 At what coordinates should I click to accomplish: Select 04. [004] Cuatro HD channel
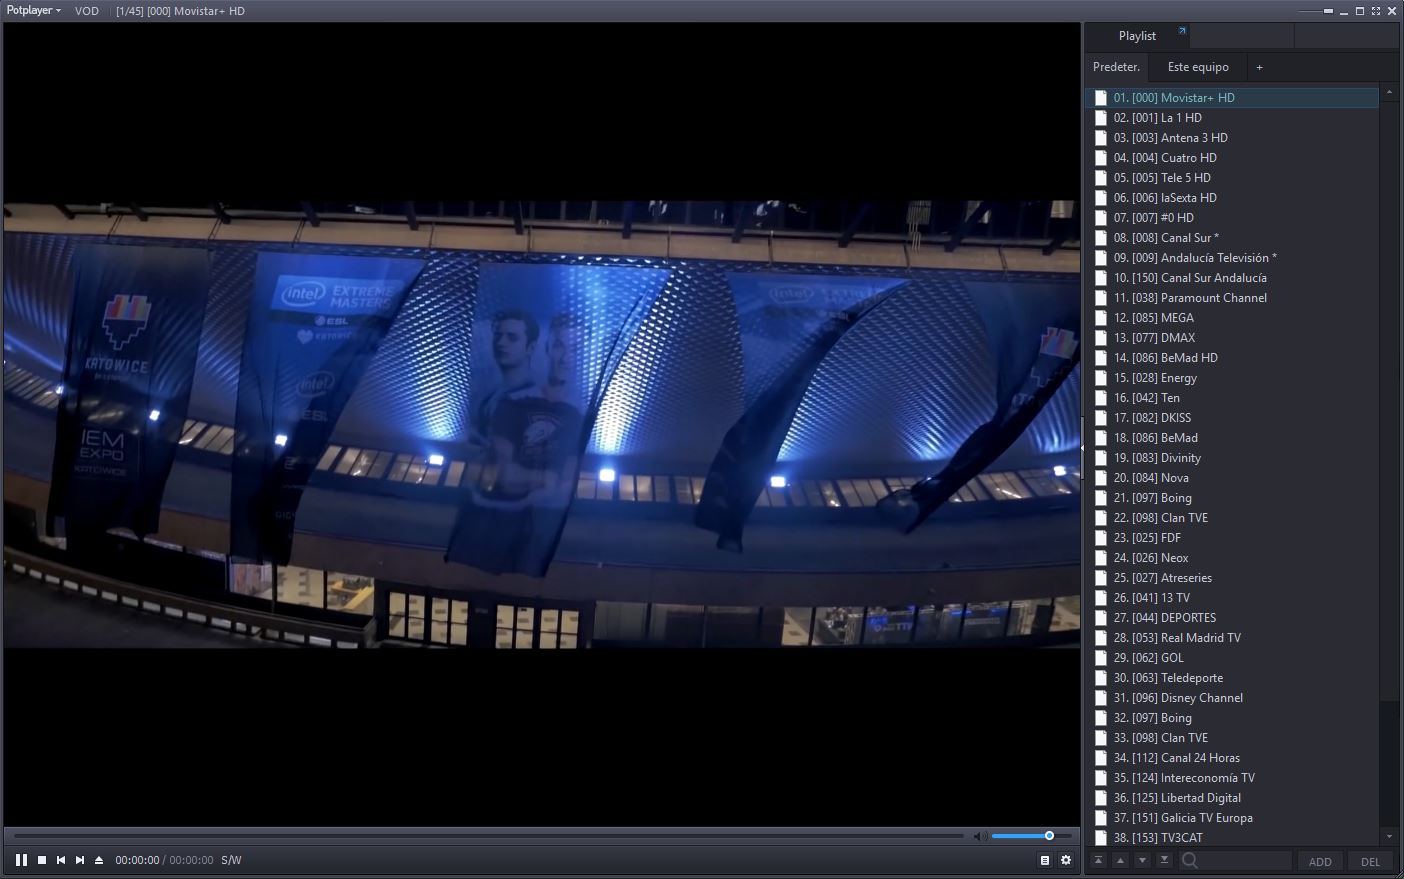[x=1232, y=158]
